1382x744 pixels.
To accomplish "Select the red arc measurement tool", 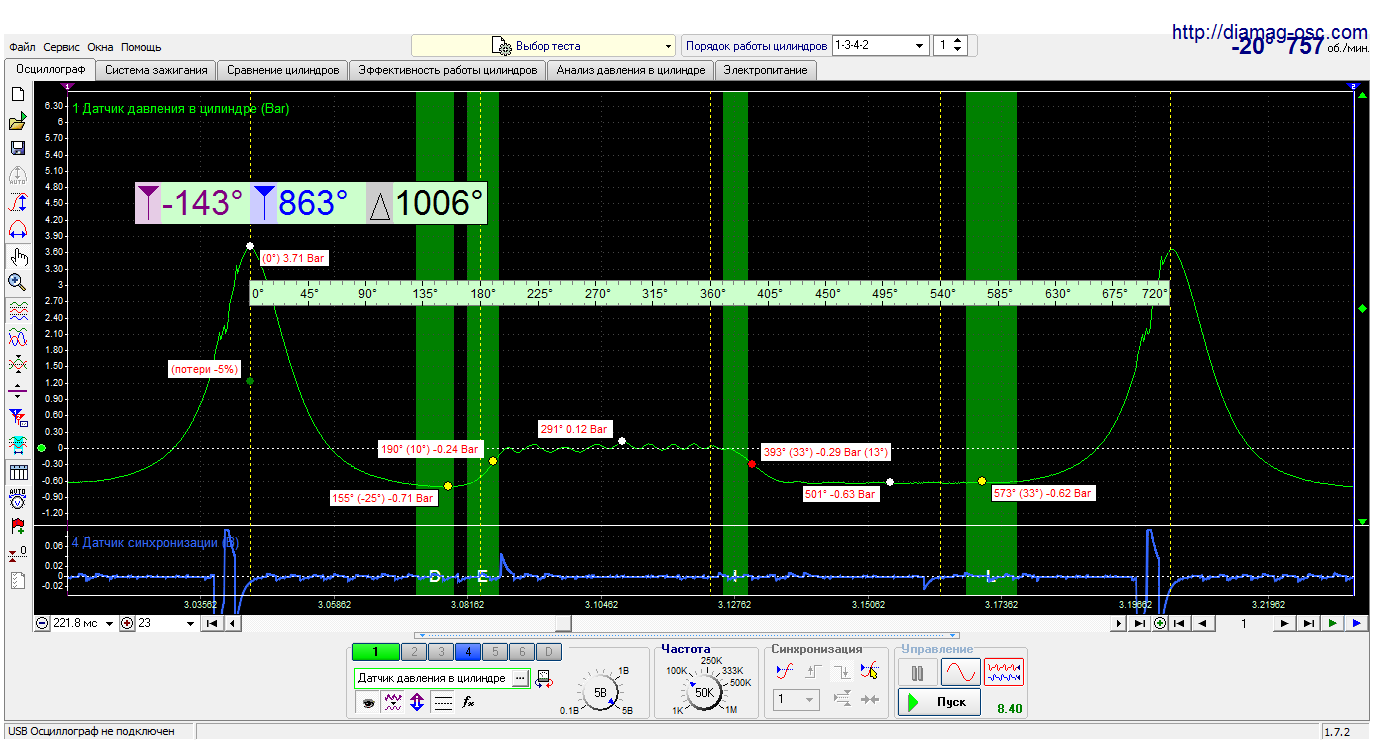I will coord(17,229).
